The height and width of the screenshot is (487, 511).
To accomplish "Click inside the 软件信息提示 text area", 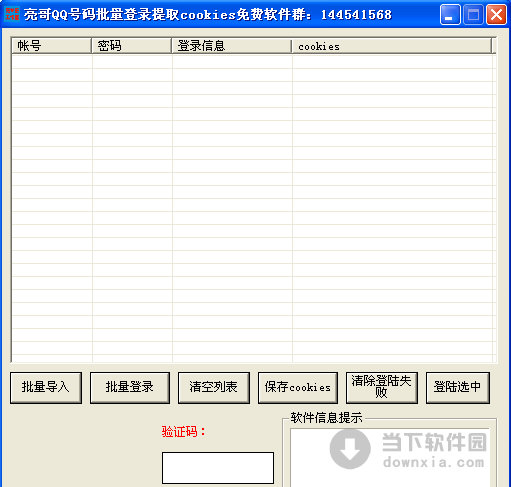I will [x=390, y=457].
